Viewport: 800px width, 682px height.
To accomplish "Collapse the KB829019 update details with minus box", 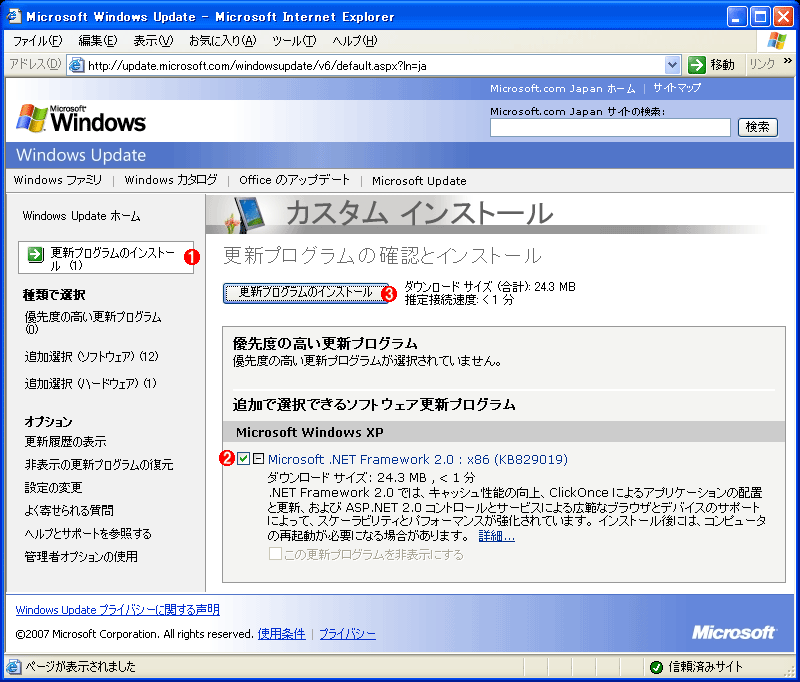I will coord(258,459).
